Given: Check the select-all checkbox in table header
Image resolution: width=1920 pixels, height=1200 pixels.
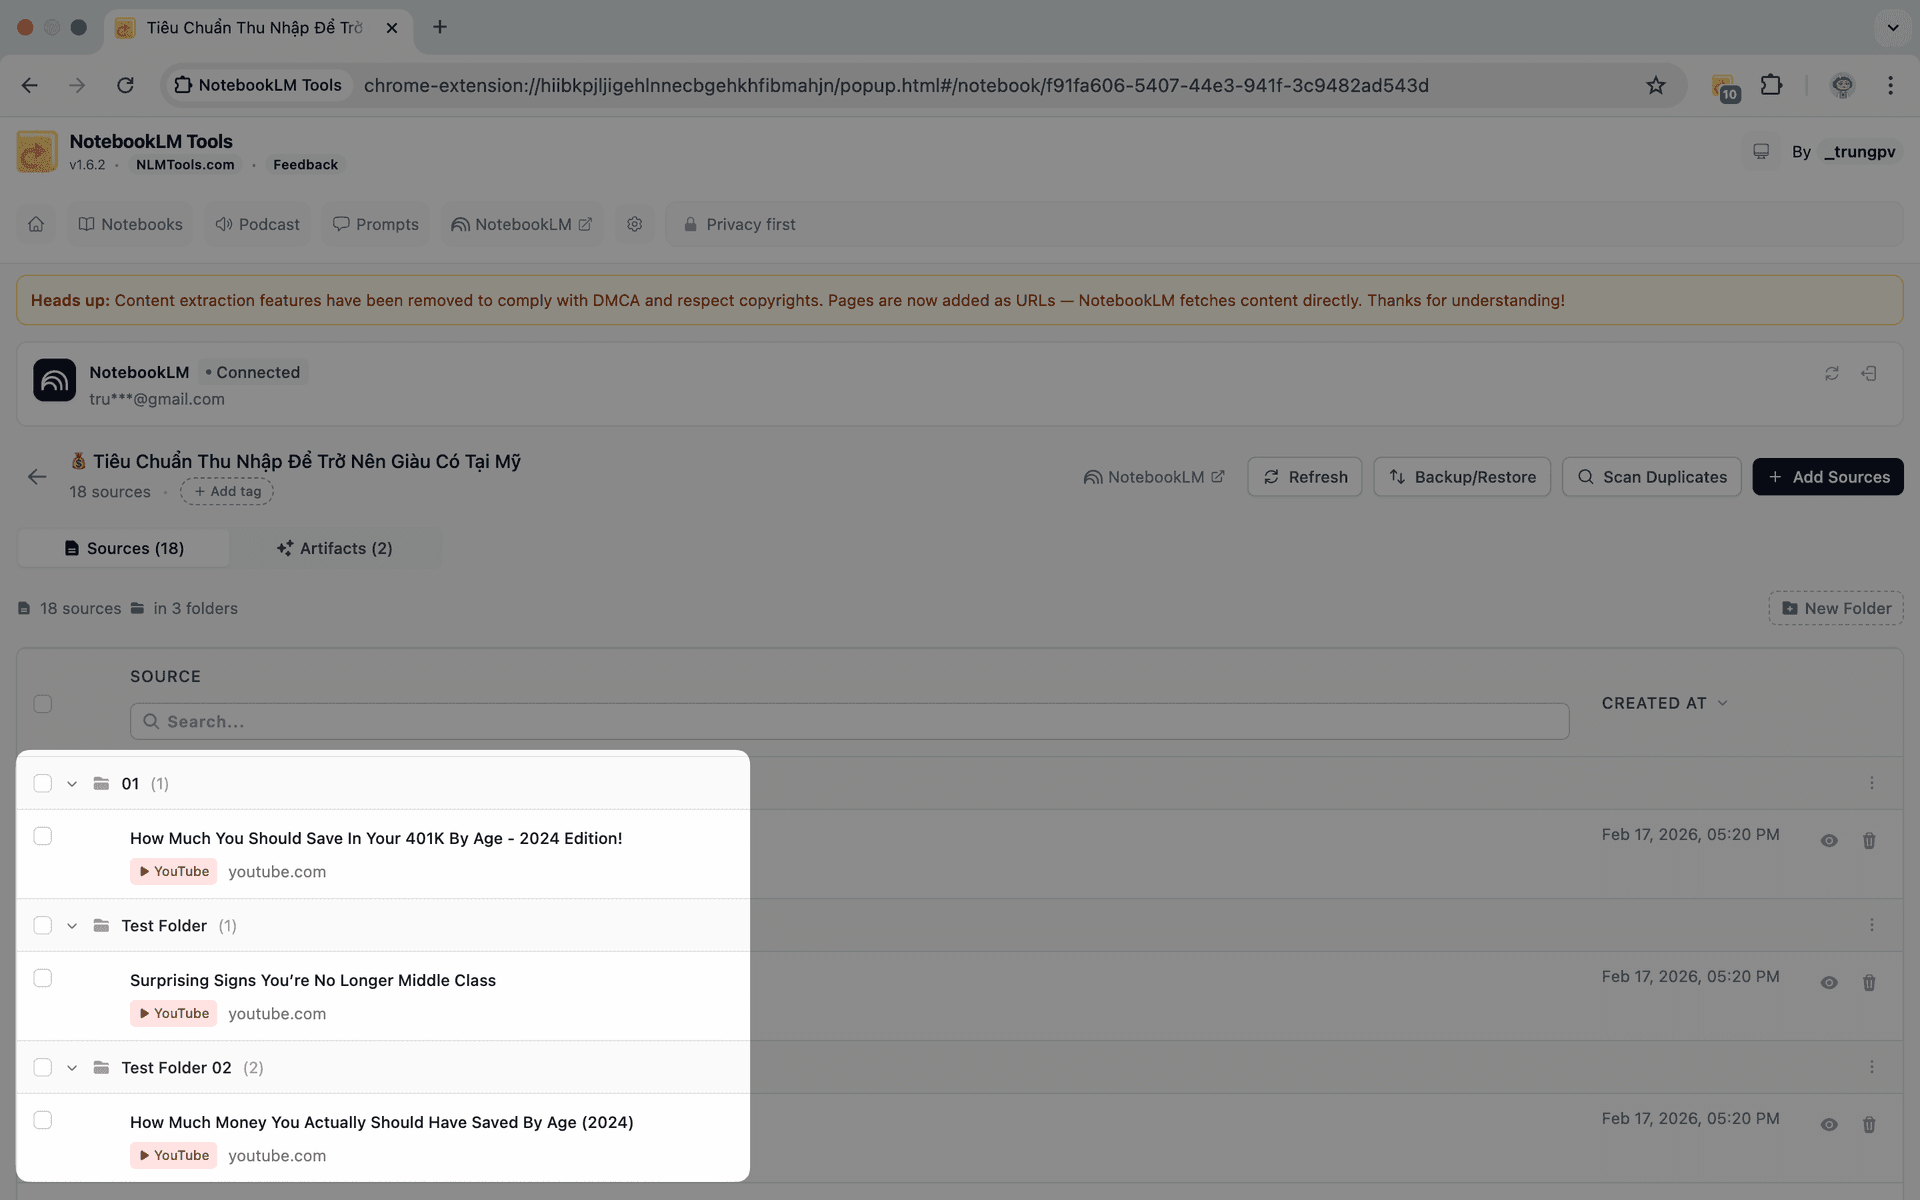Looking at the screenshot, I should (43, 703).
